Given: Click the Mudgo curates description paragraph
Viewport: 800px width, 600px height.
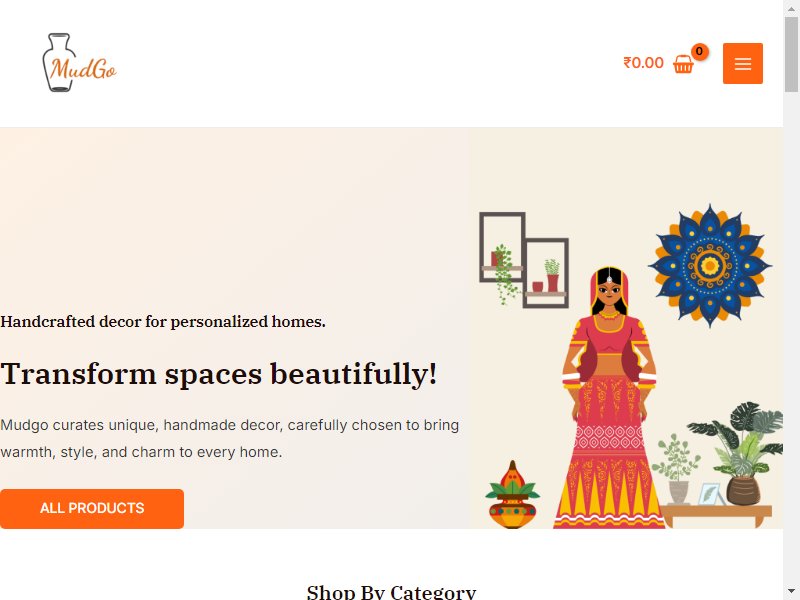Looking at the screenshot, I should coord(230,438).
